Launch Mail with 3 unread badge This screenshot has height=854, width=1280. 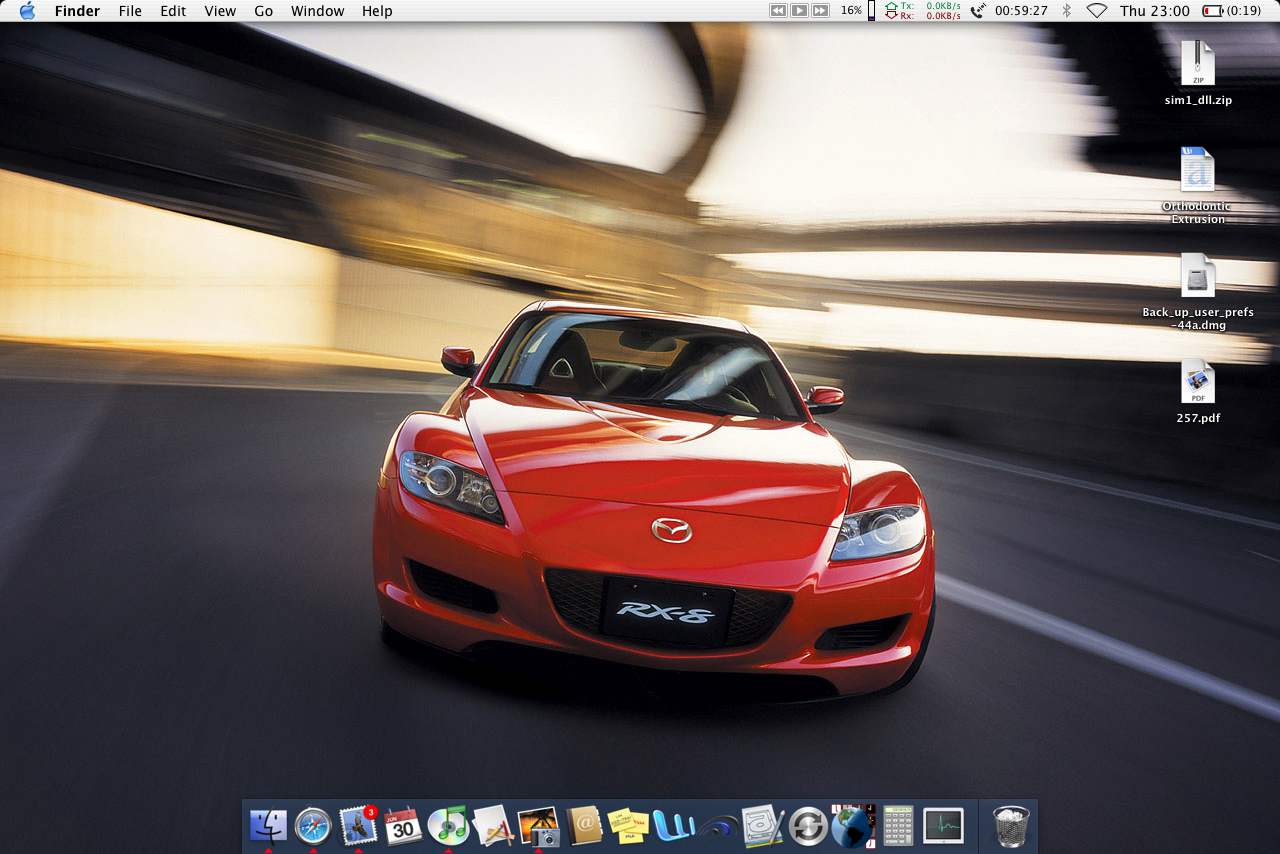pos(358,826)
